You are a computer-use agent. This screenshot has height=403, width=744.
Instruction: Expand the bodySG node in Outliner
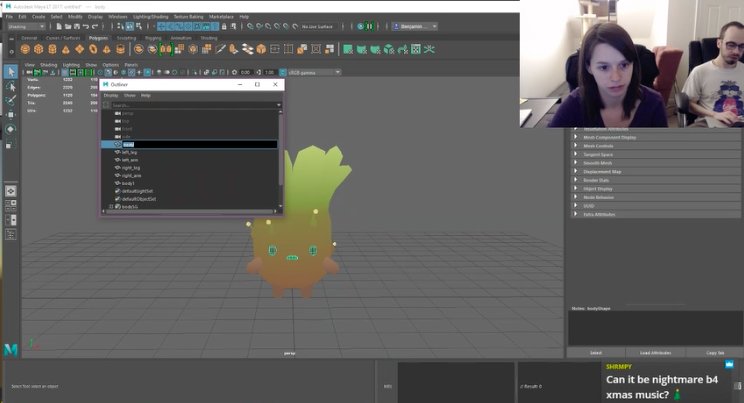111,206
